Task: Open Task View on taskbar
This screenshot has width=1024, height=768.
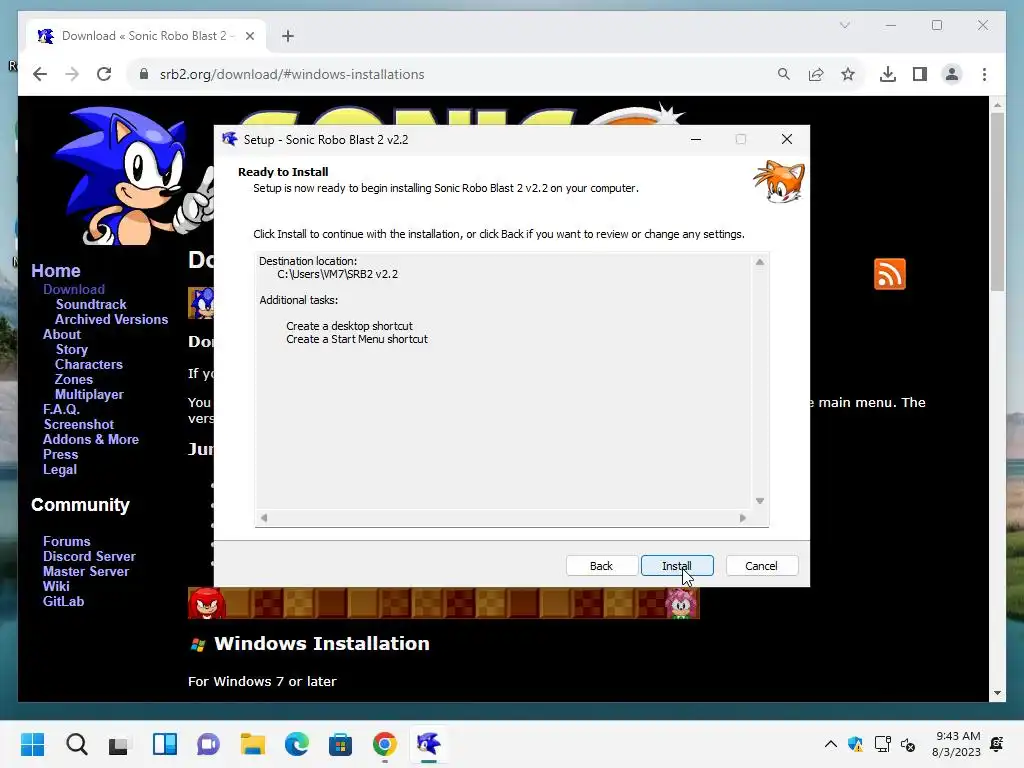Action: 120,744
